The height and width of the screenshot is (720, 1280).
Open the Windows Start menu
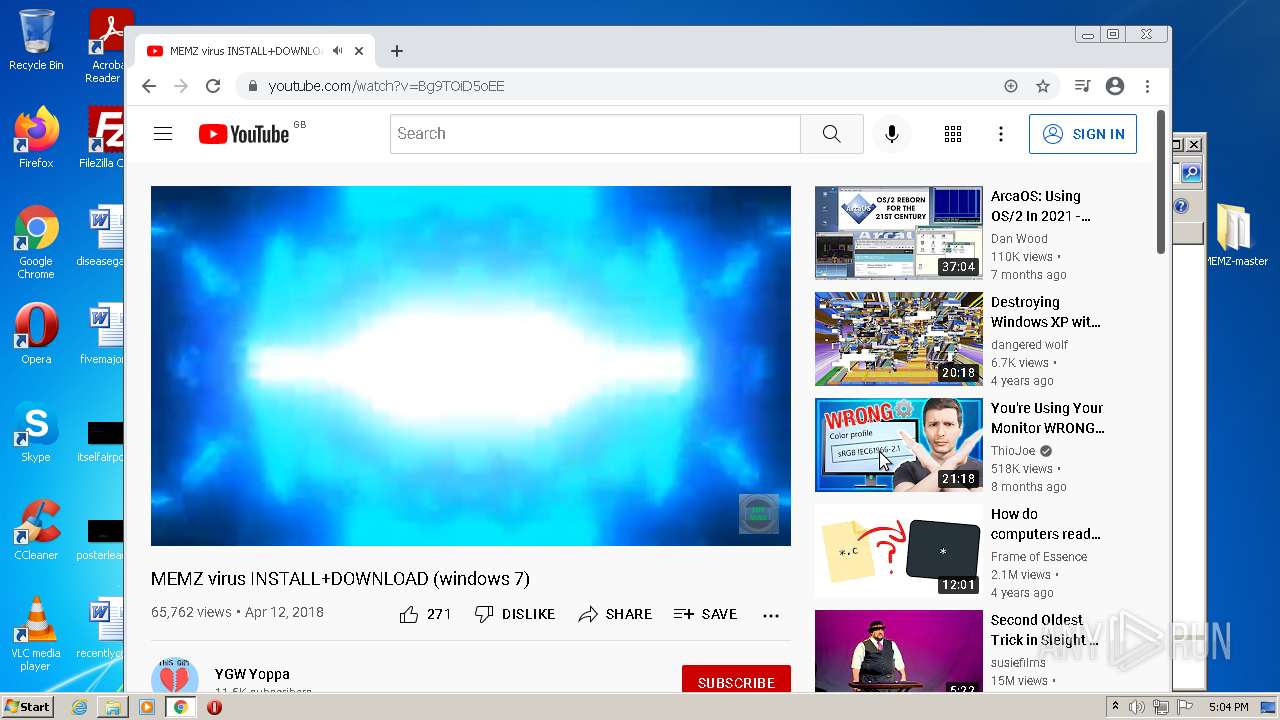(x=27, y=707)
